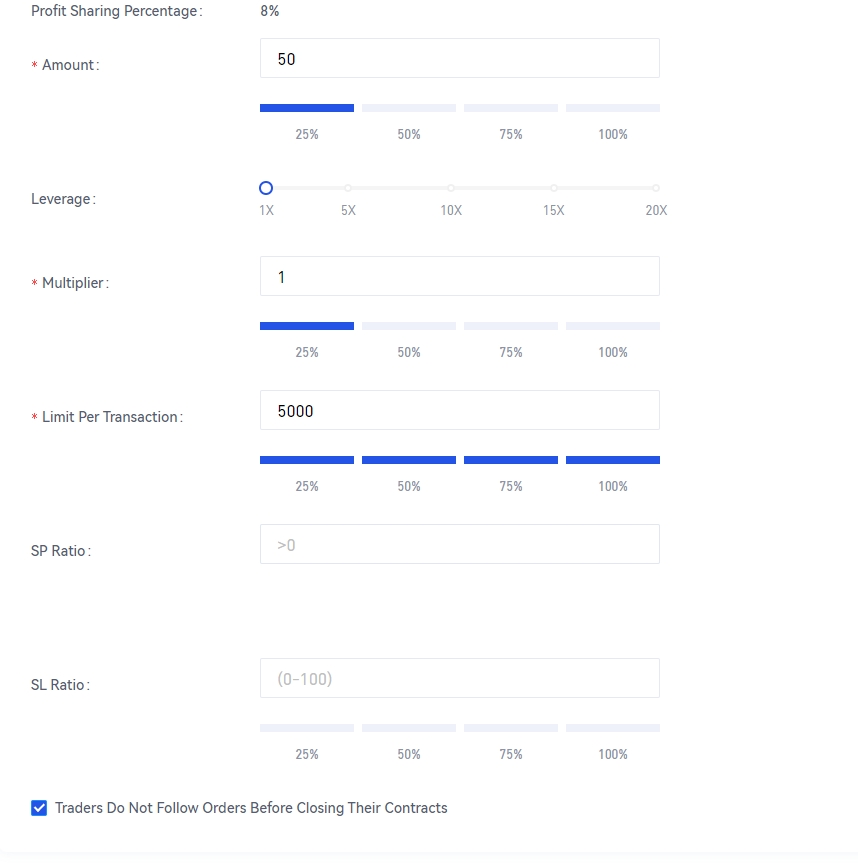
Task: Set SL Ratio to 100% segment
Action: pos(612,728)
